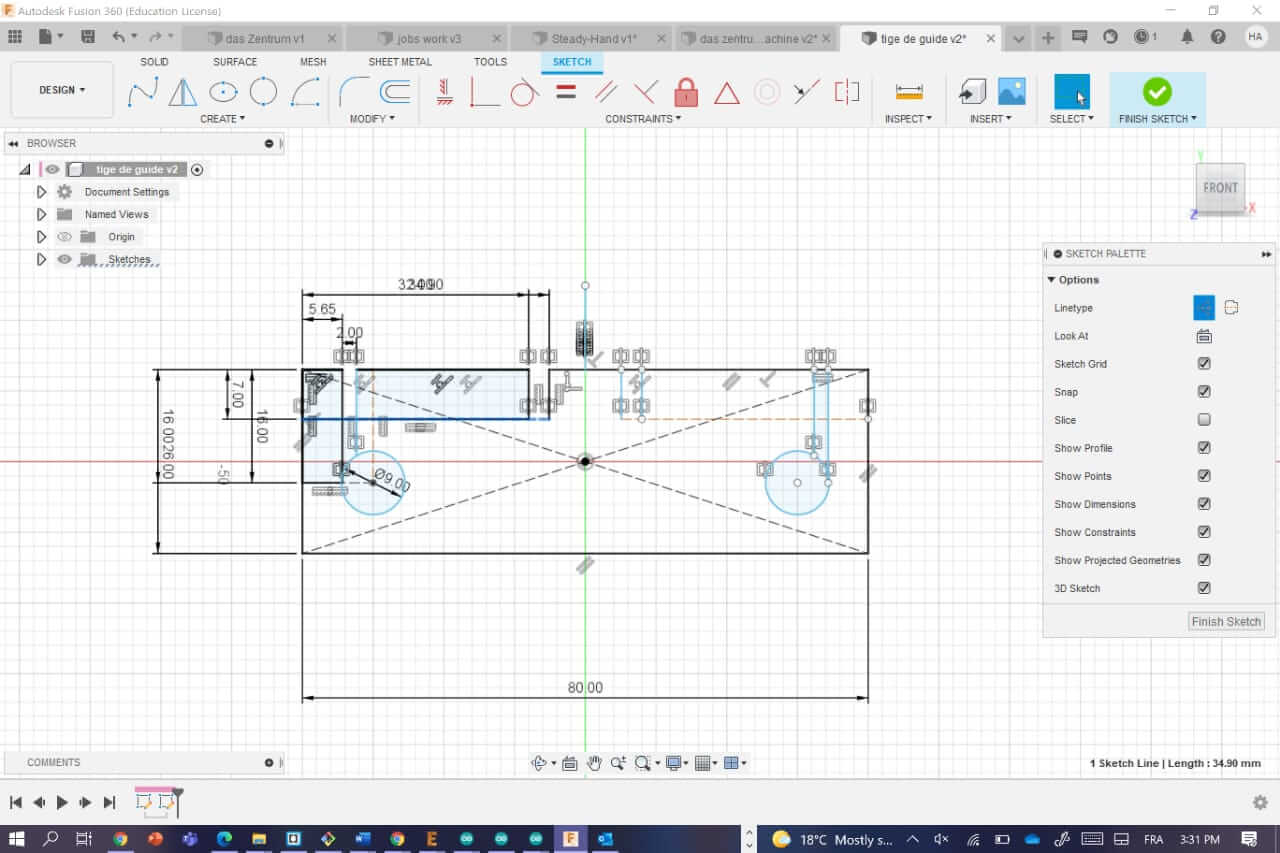The height and width of the screenshot is (853, 1280).
Task: Uncheck the Sketch Grid checkbox
Action: [1204, 364]
